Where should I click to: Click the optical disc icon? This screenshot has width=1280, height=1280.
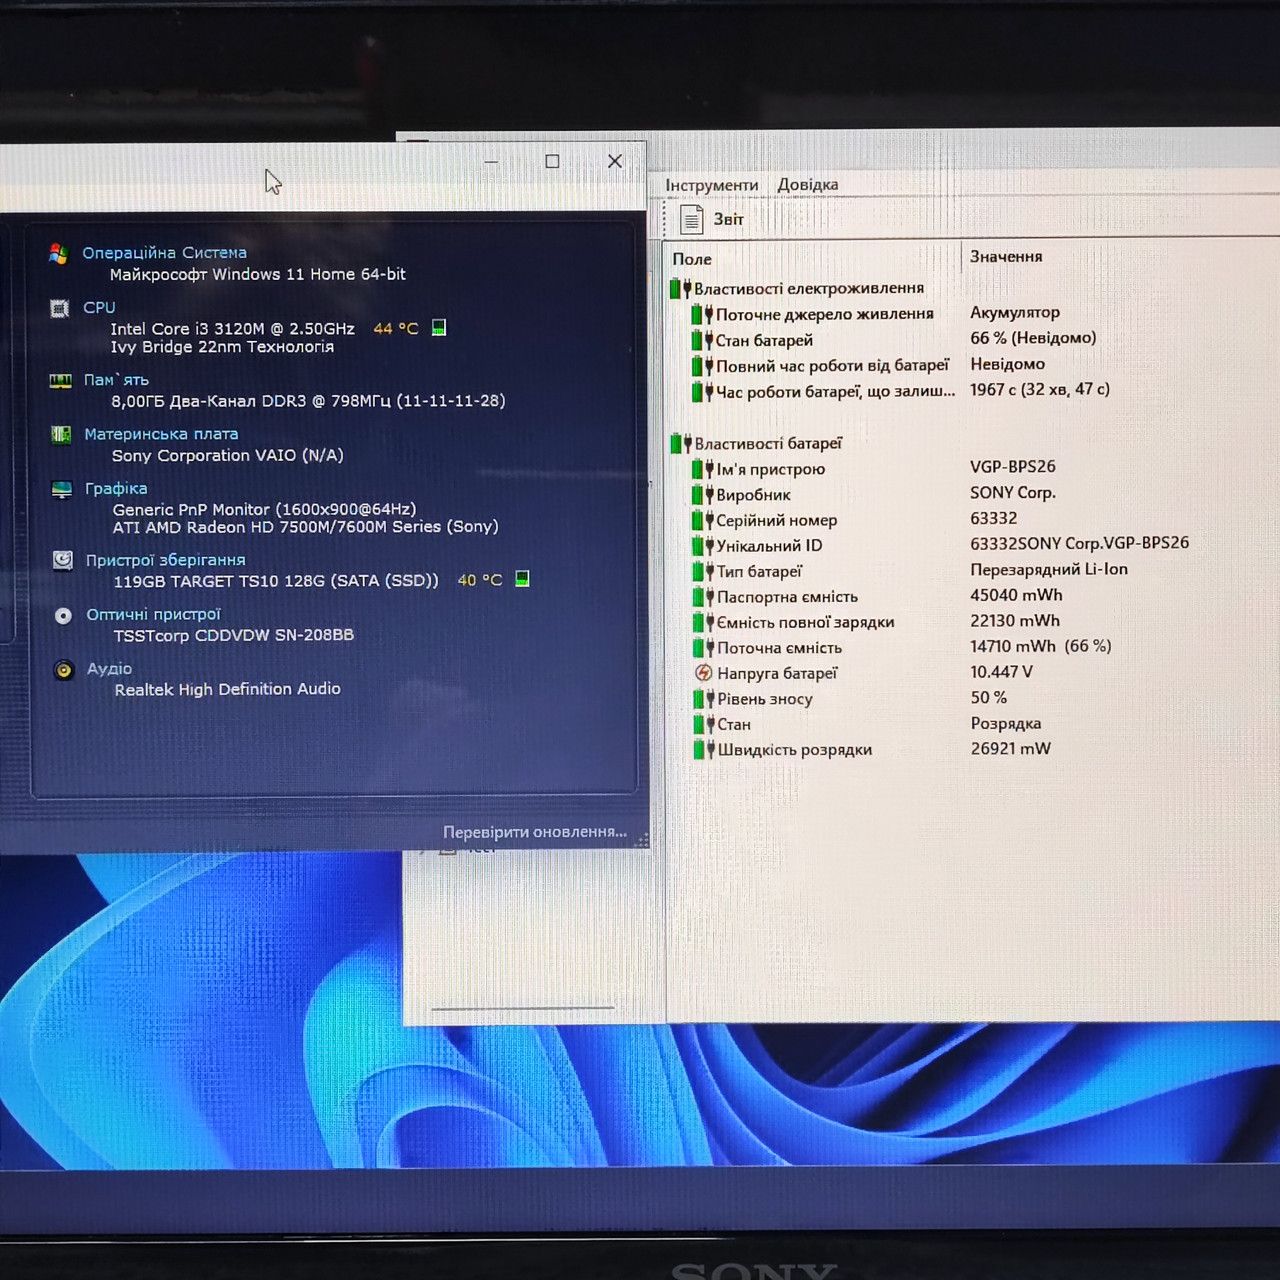click(63, 615)
